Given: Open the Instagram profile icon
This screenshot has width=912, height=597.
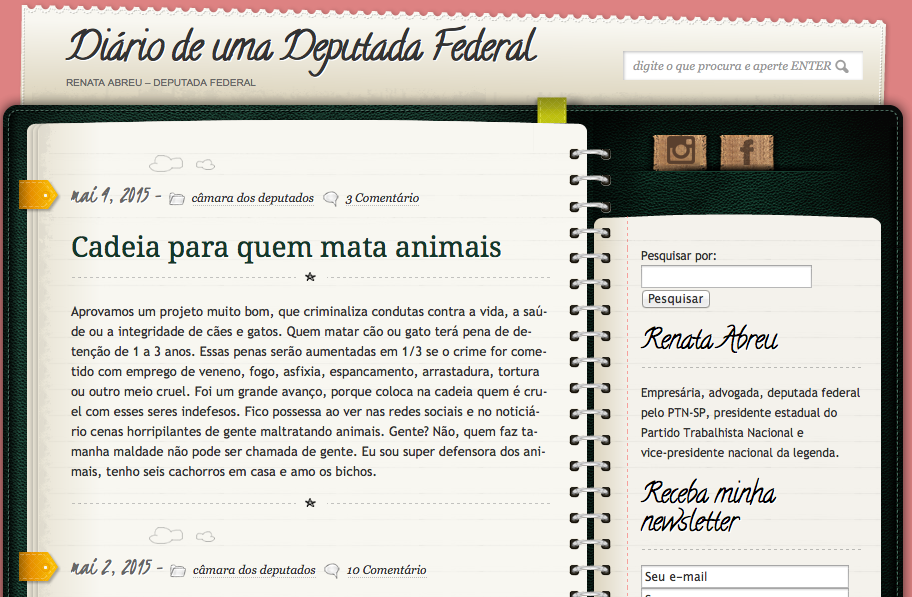Looking at the screenshot, I should point(680,152).
